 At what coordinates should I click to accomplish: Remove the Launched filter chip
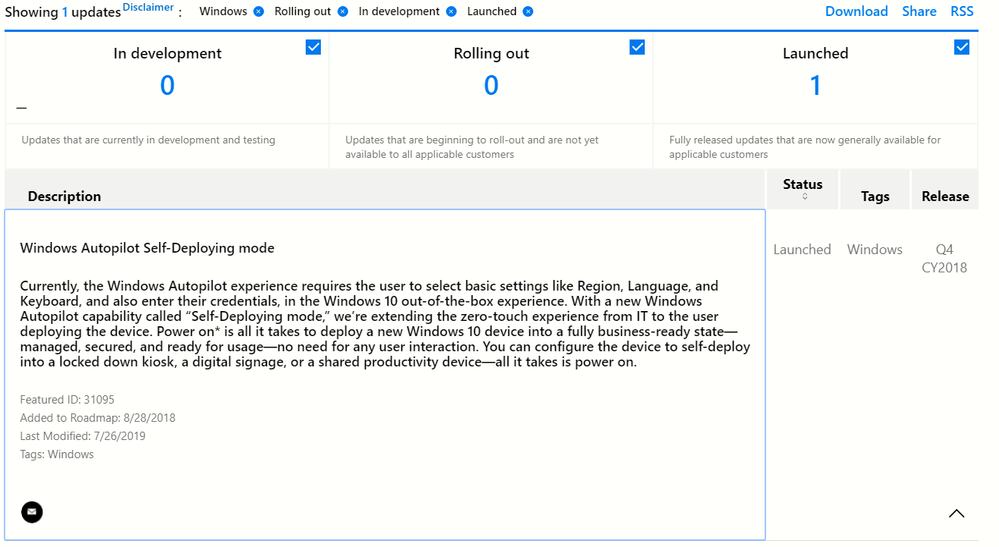pyautogui.click(x=528, y=11)
